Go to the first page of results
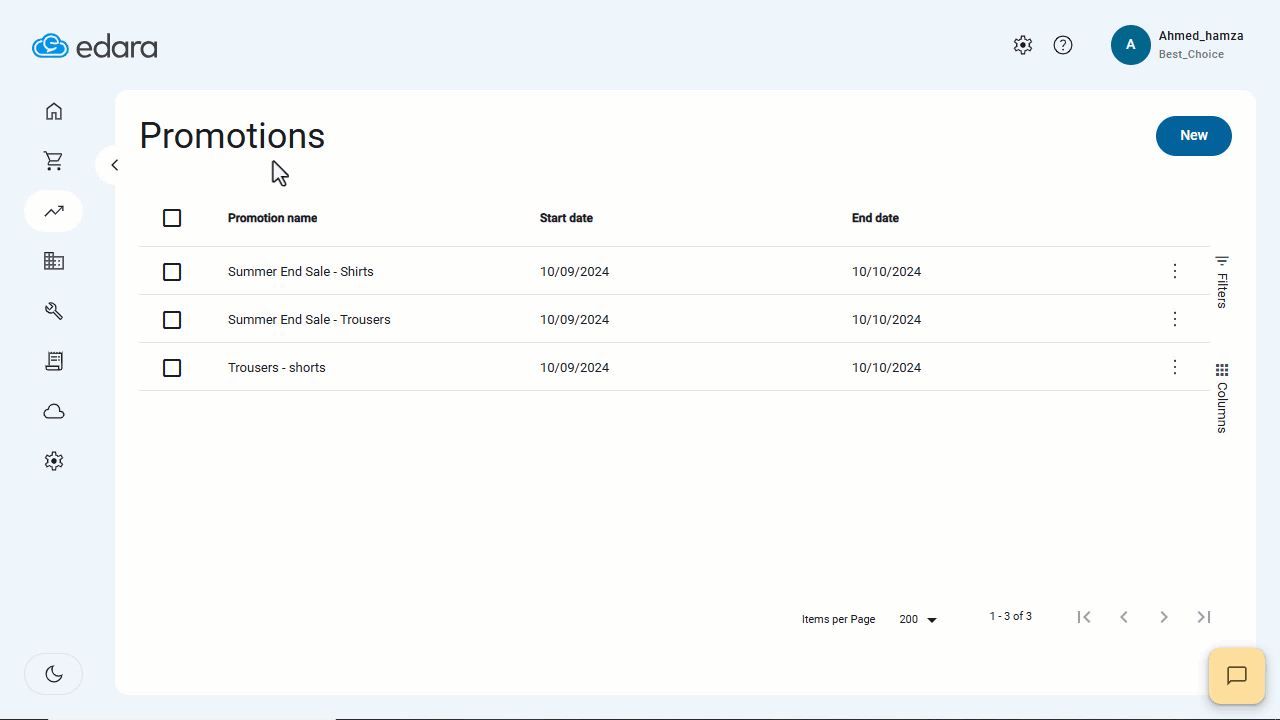The height and width of the screenshot is (720, 1280). (x=1084, y=617)
